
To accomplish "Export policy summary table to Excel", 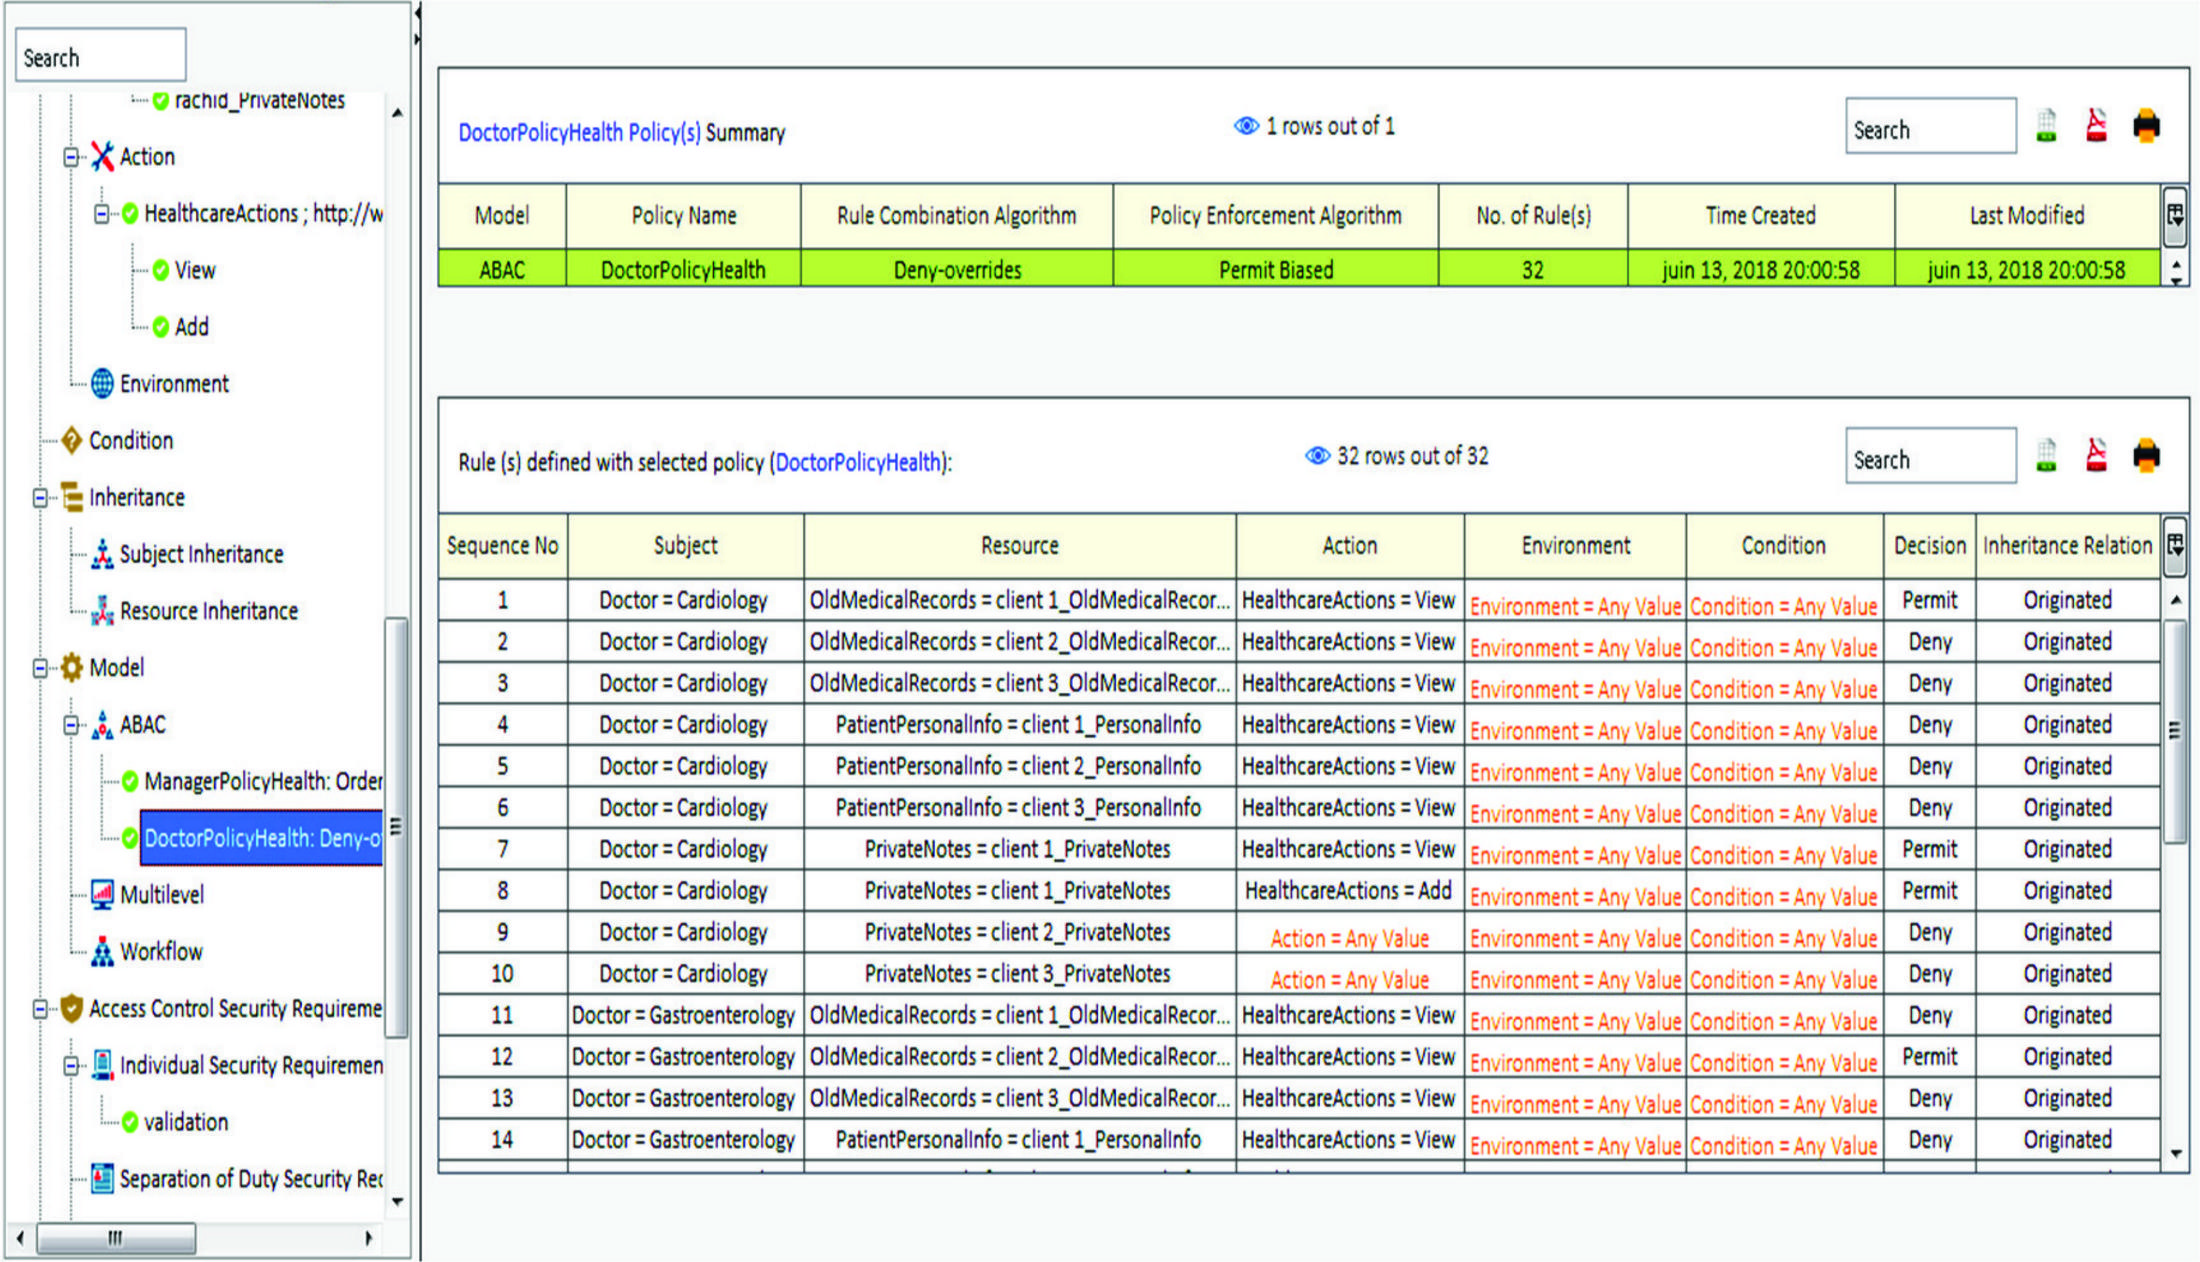I will (x=2047, y=127).
